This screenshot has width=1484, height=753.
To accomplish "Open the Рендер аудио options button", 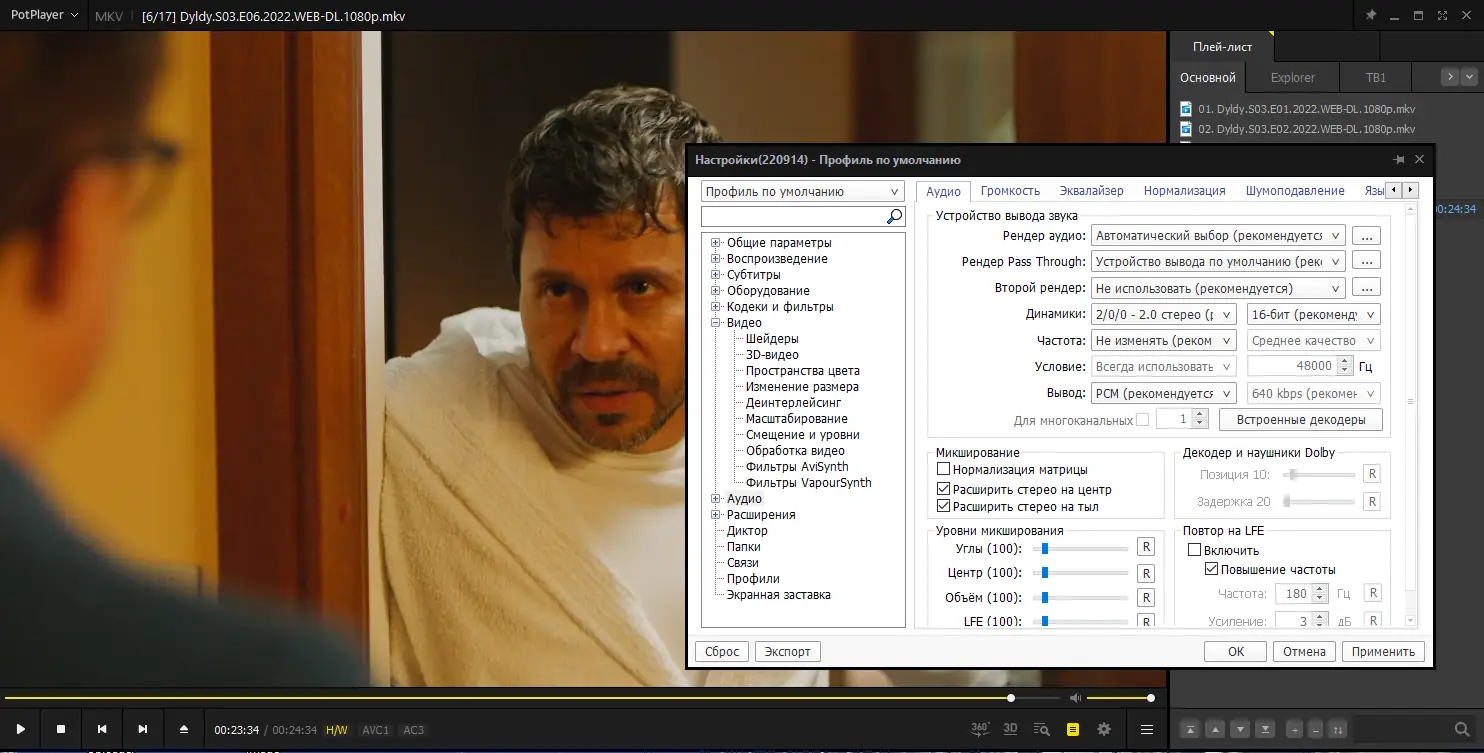I will pyautogui.click(x=1366, y=236).
